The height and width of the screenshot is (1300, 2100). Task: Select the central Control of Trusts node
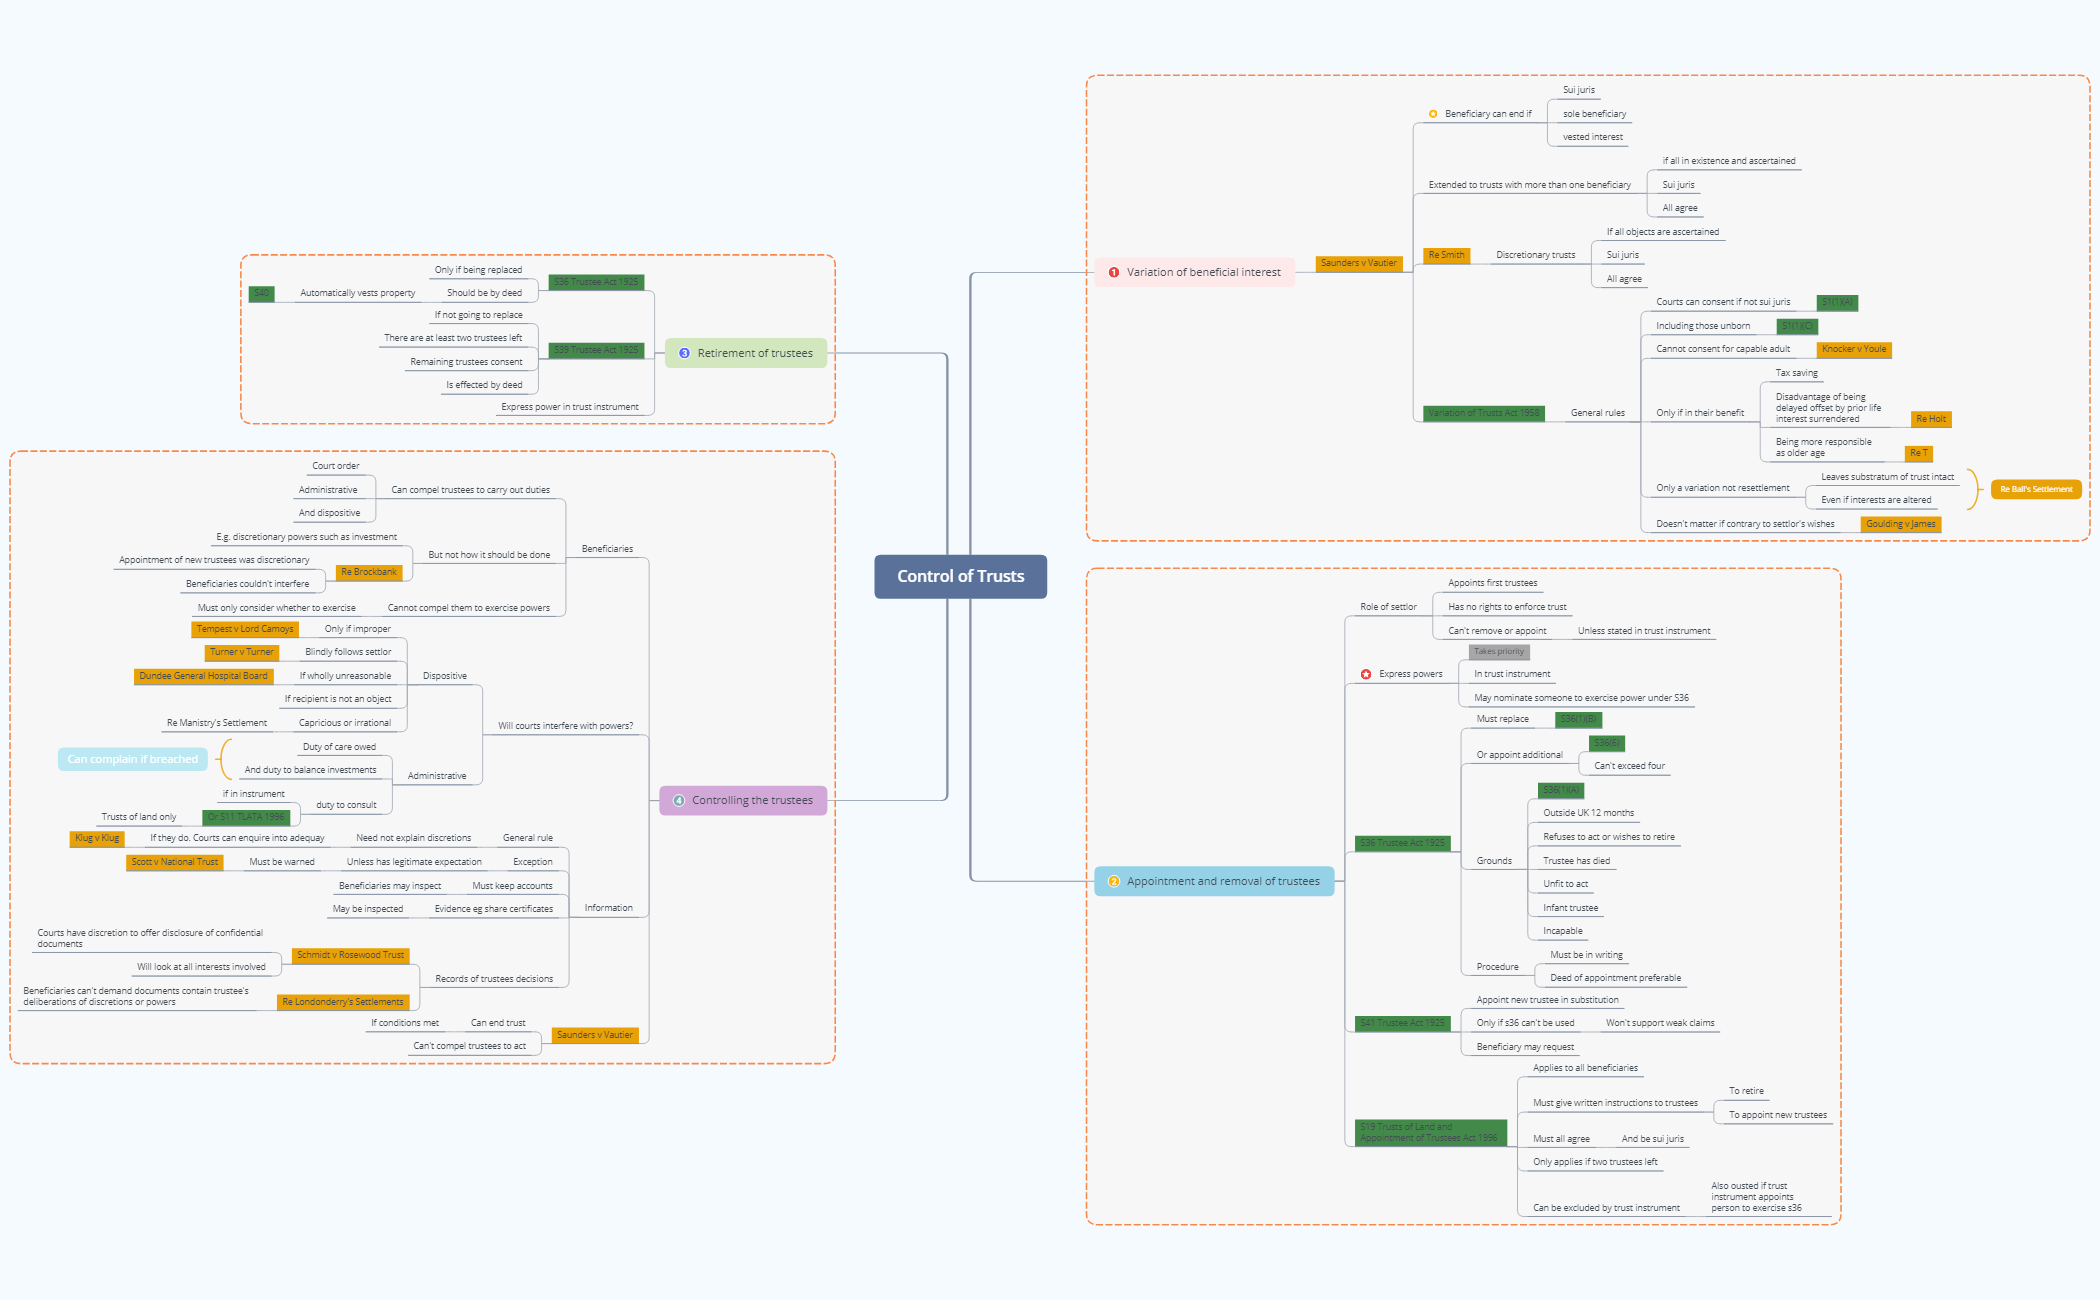pyautogui.click(x=960, y=576)
